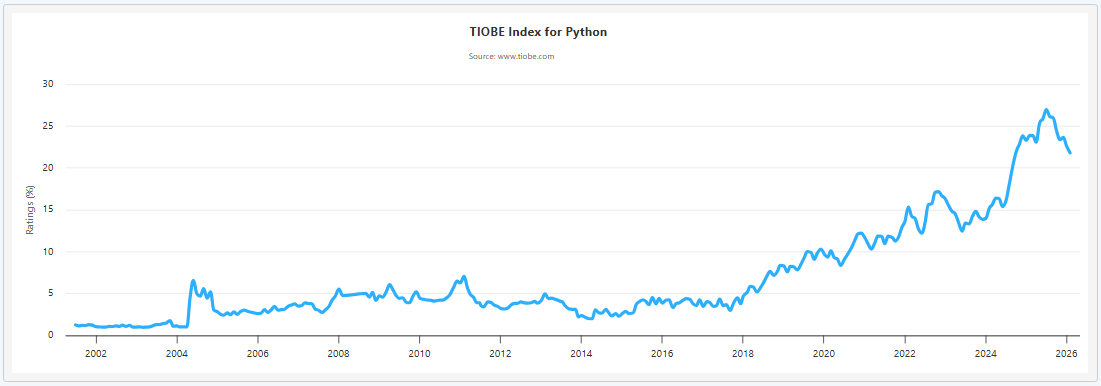Click the "Ratings (%)" axis label
1101x386 pixels.
(30, 209)
